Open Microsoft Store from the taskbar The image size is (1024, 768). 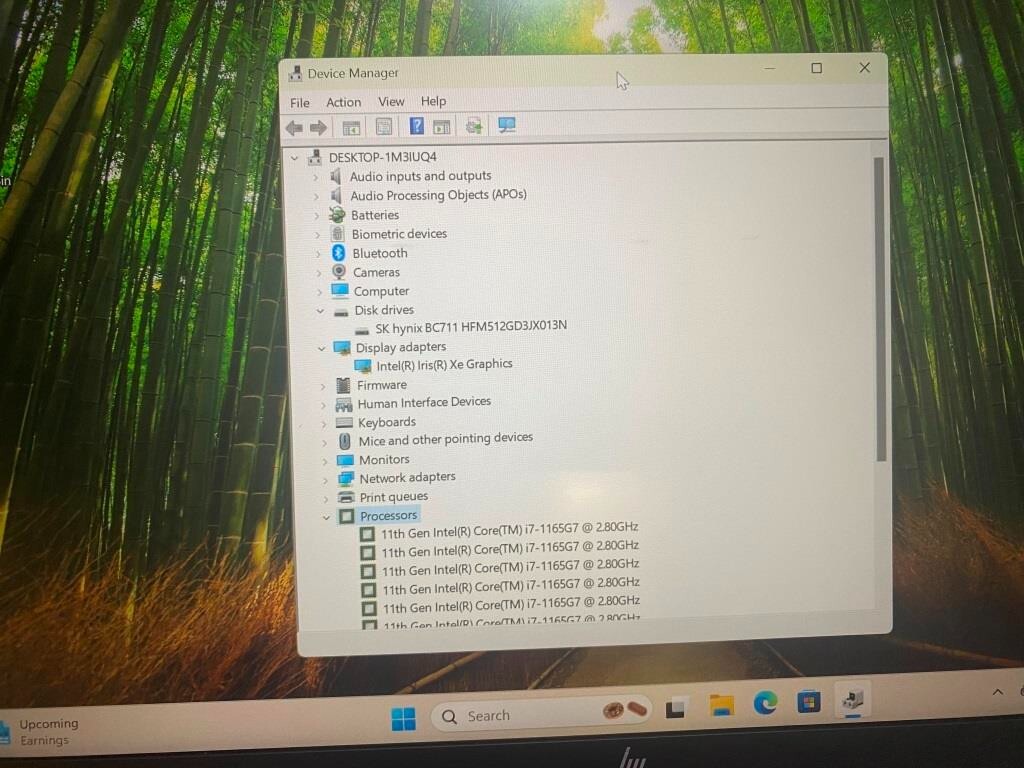[808, 702]
